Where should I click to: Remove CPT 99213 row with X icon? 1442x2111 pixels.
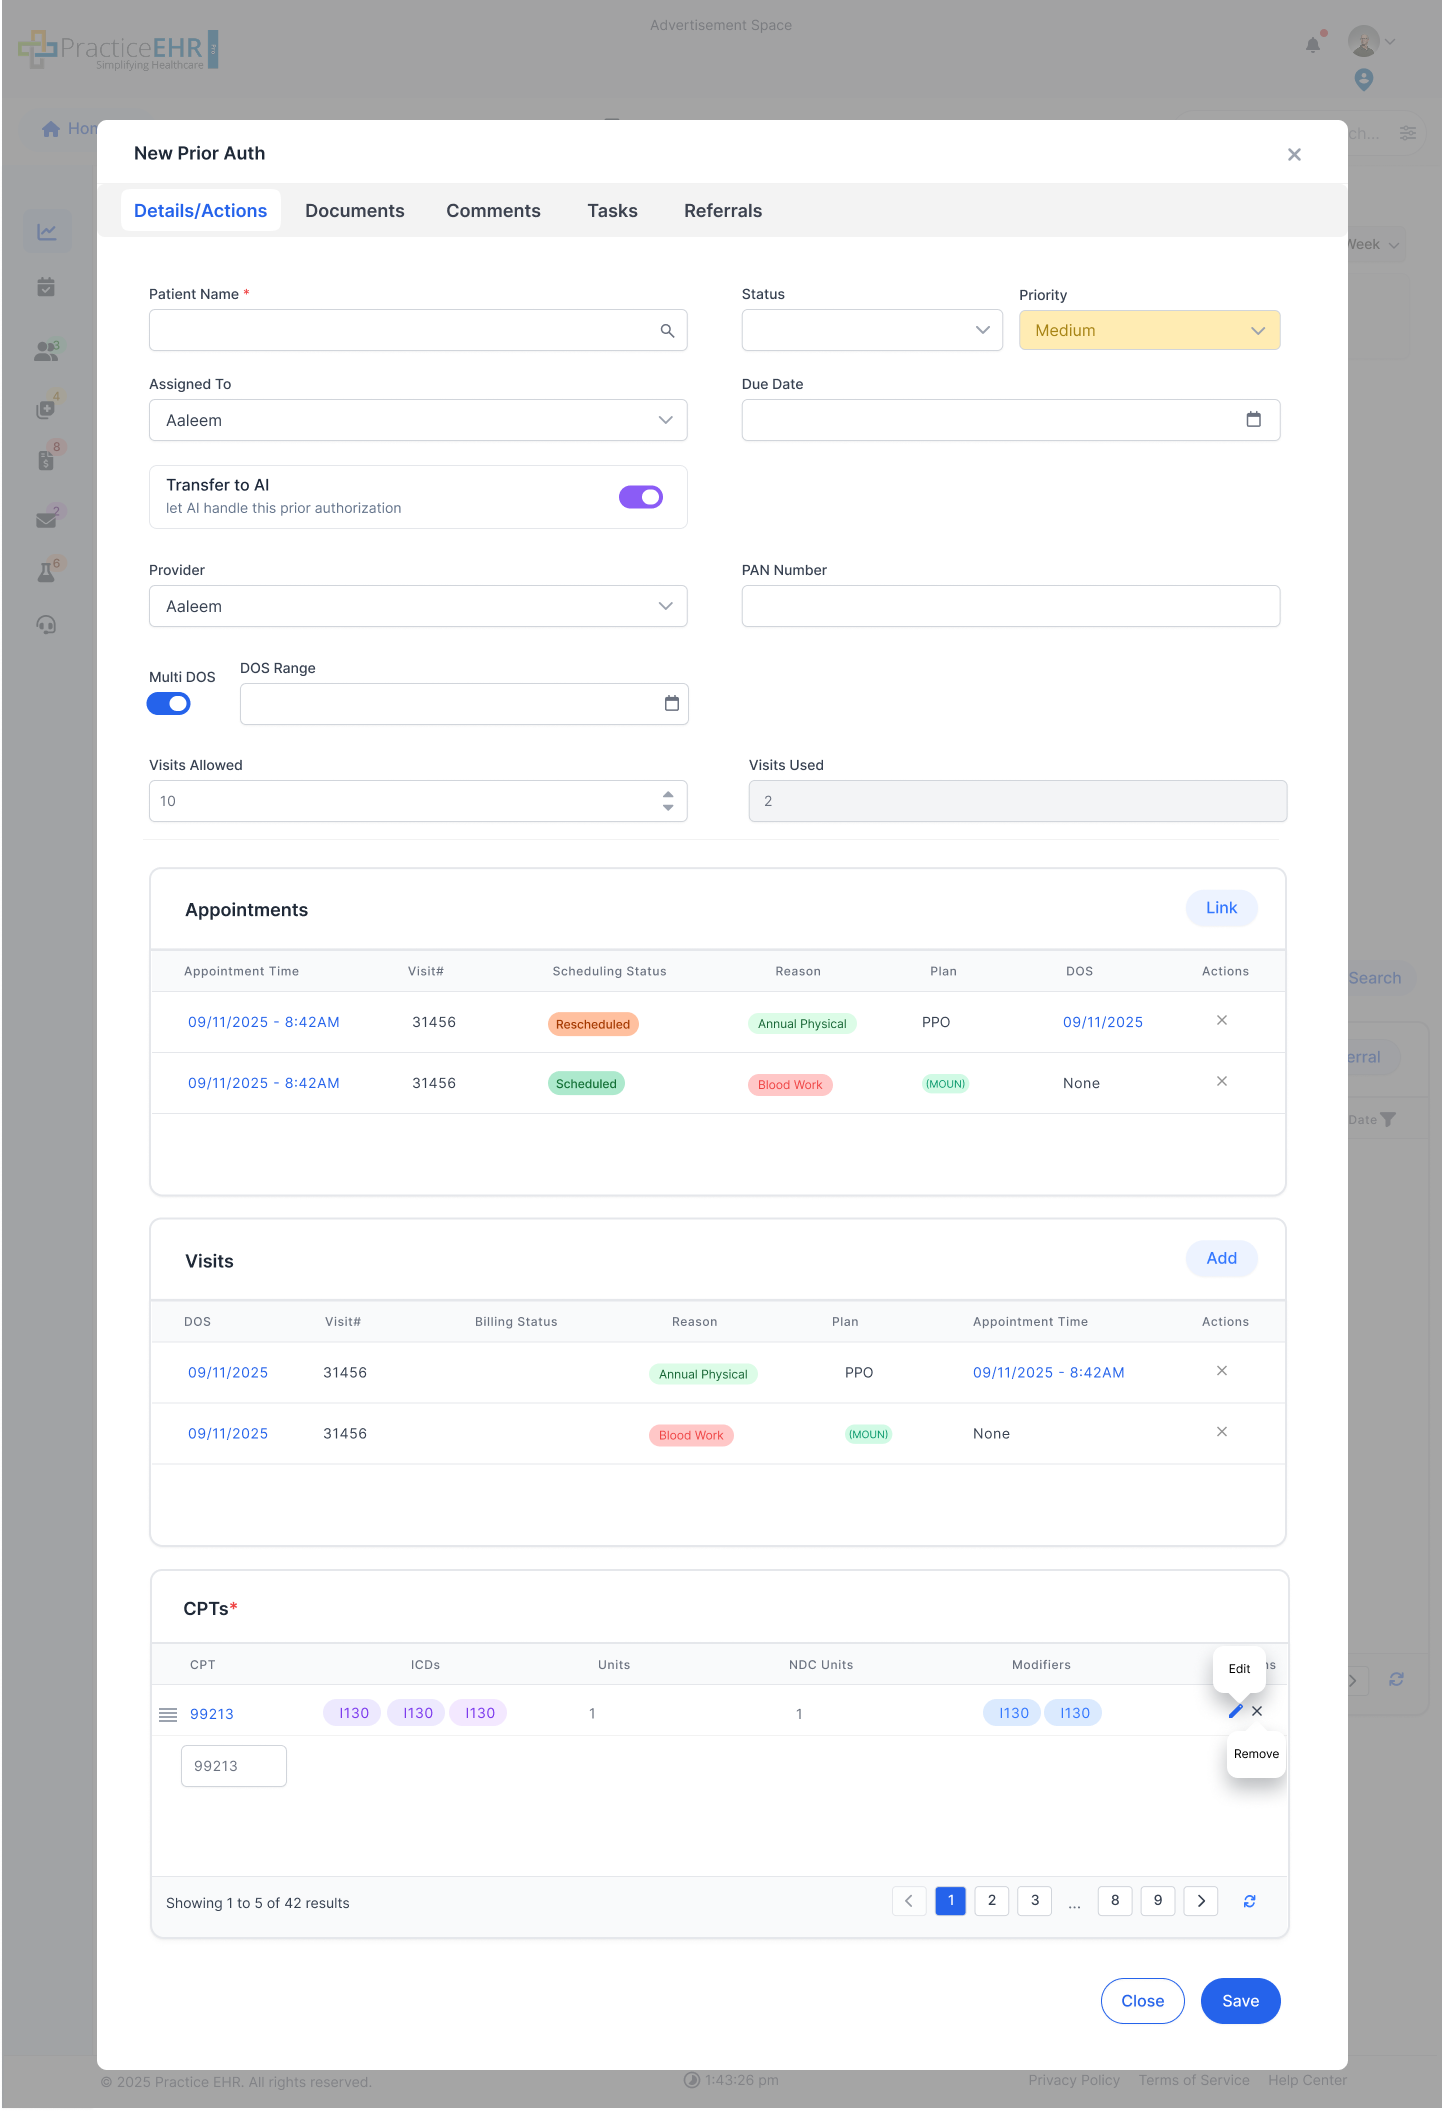[1258, 1712]
